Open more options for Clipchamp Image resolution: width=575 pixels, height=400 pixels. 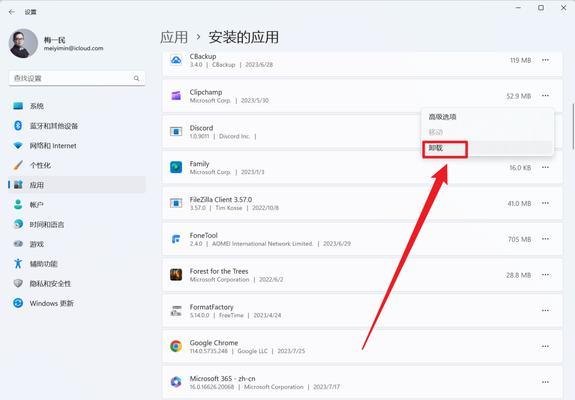point(545,96)
